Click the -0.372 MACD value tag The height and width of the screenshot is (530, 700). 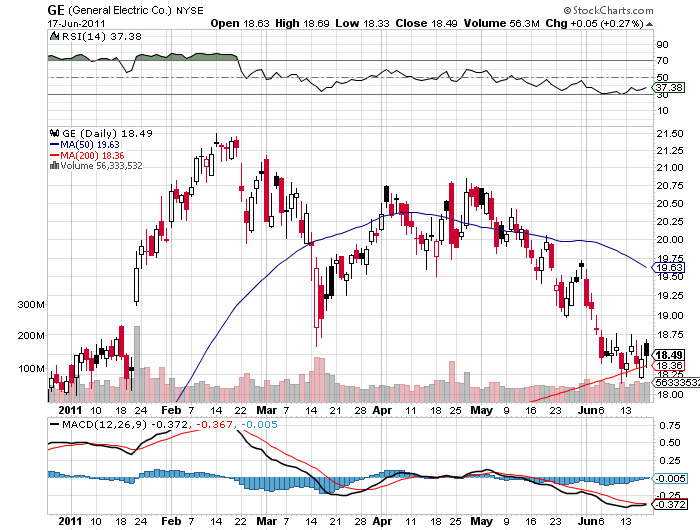[670, 505]
